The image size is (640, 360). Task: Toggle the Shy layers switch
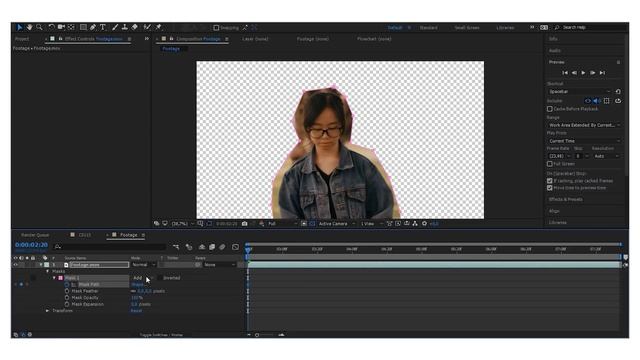tap(202, 247)
